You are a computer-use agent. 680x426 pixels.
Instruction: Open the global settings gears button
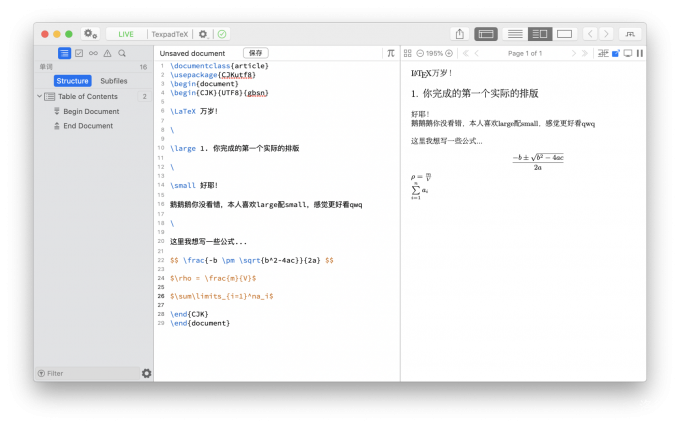click(90, 34)
